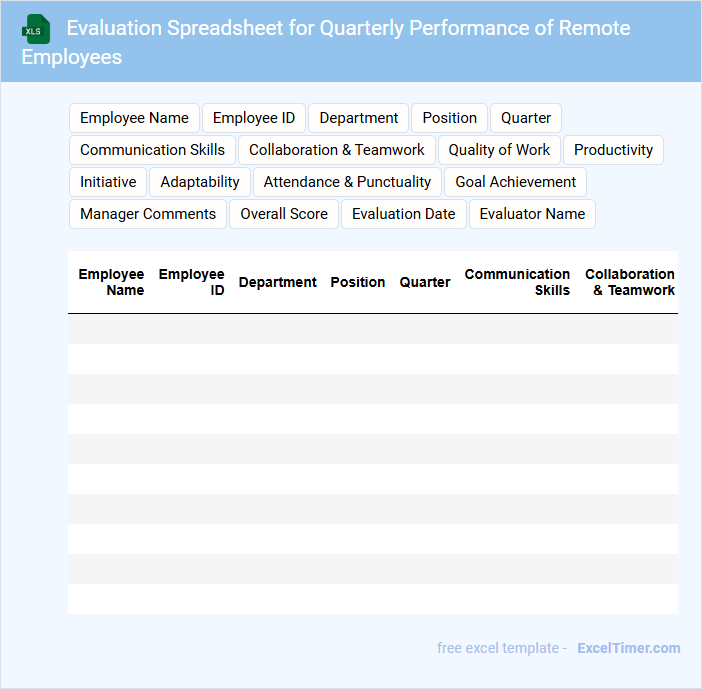This screenshot has height=689, width=702.
Task: Select the Manager Comments tag
Action: coord(148,214)
